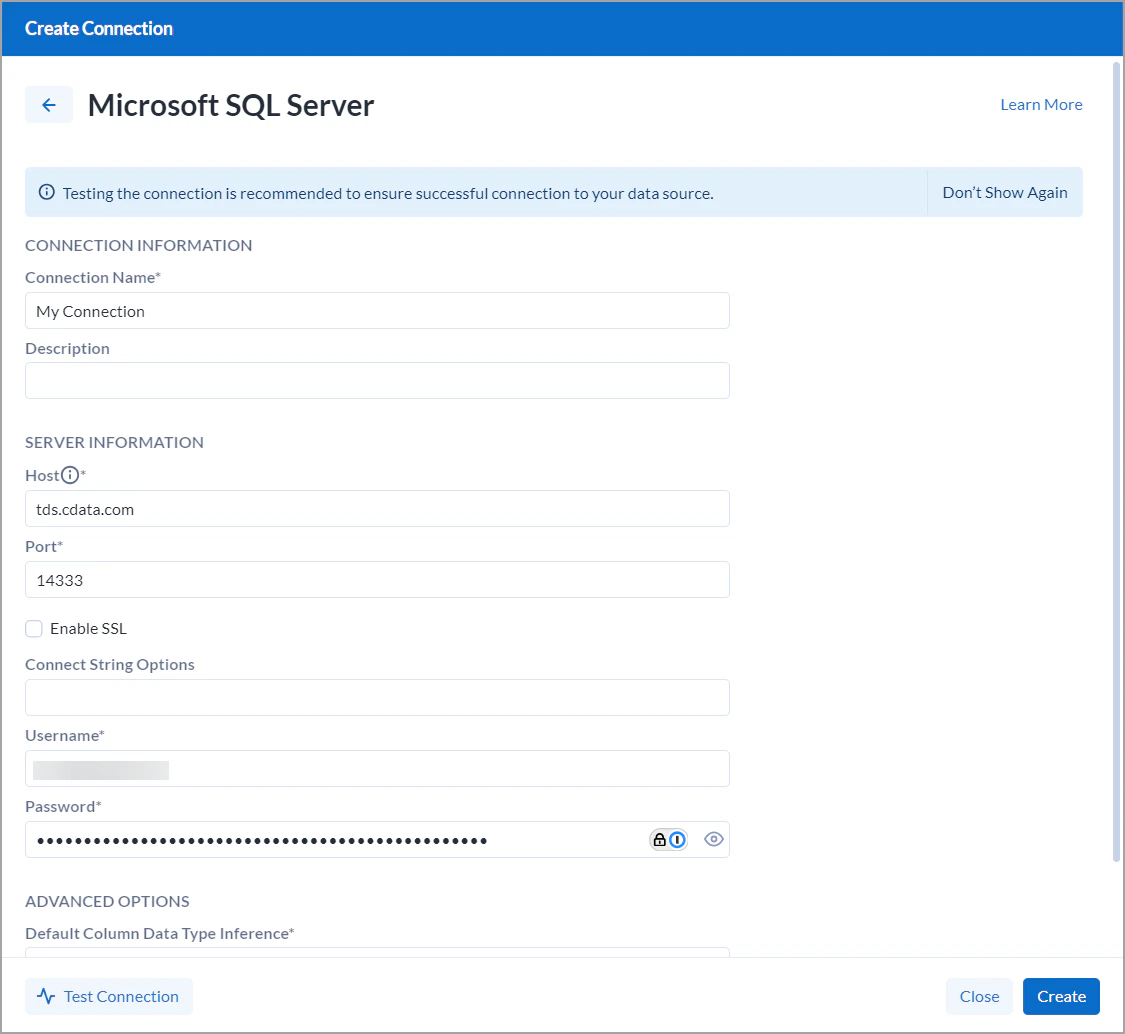This screenshot has width=1125, height=1034.
Task: Click the Connect String Options field
Action: coord(377,697)
